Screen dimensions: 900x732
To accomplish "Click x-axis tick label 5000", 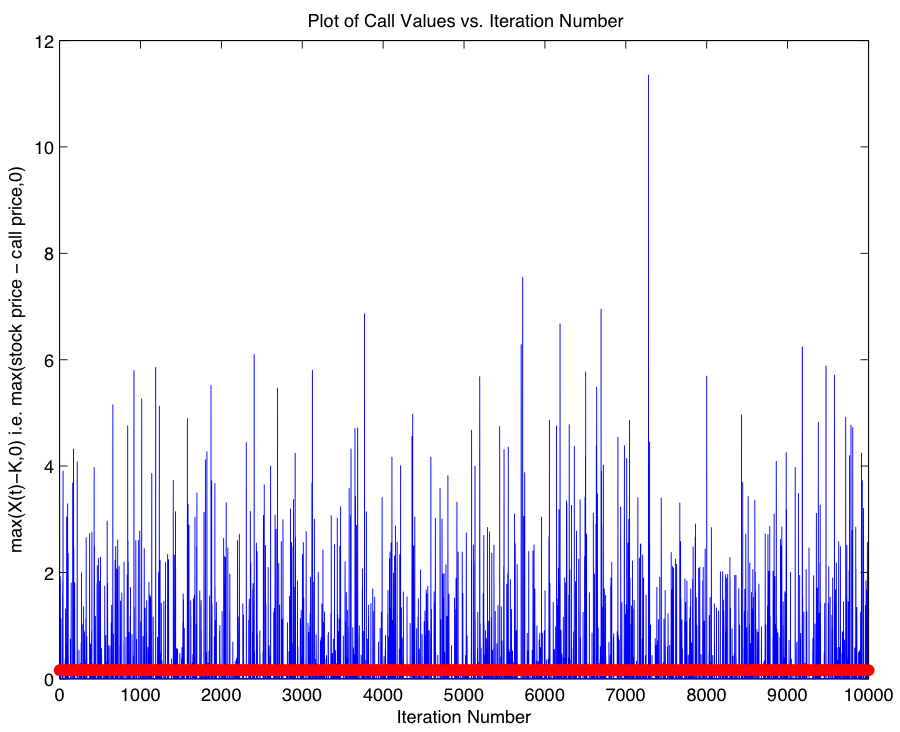I will tap(463, 697).
